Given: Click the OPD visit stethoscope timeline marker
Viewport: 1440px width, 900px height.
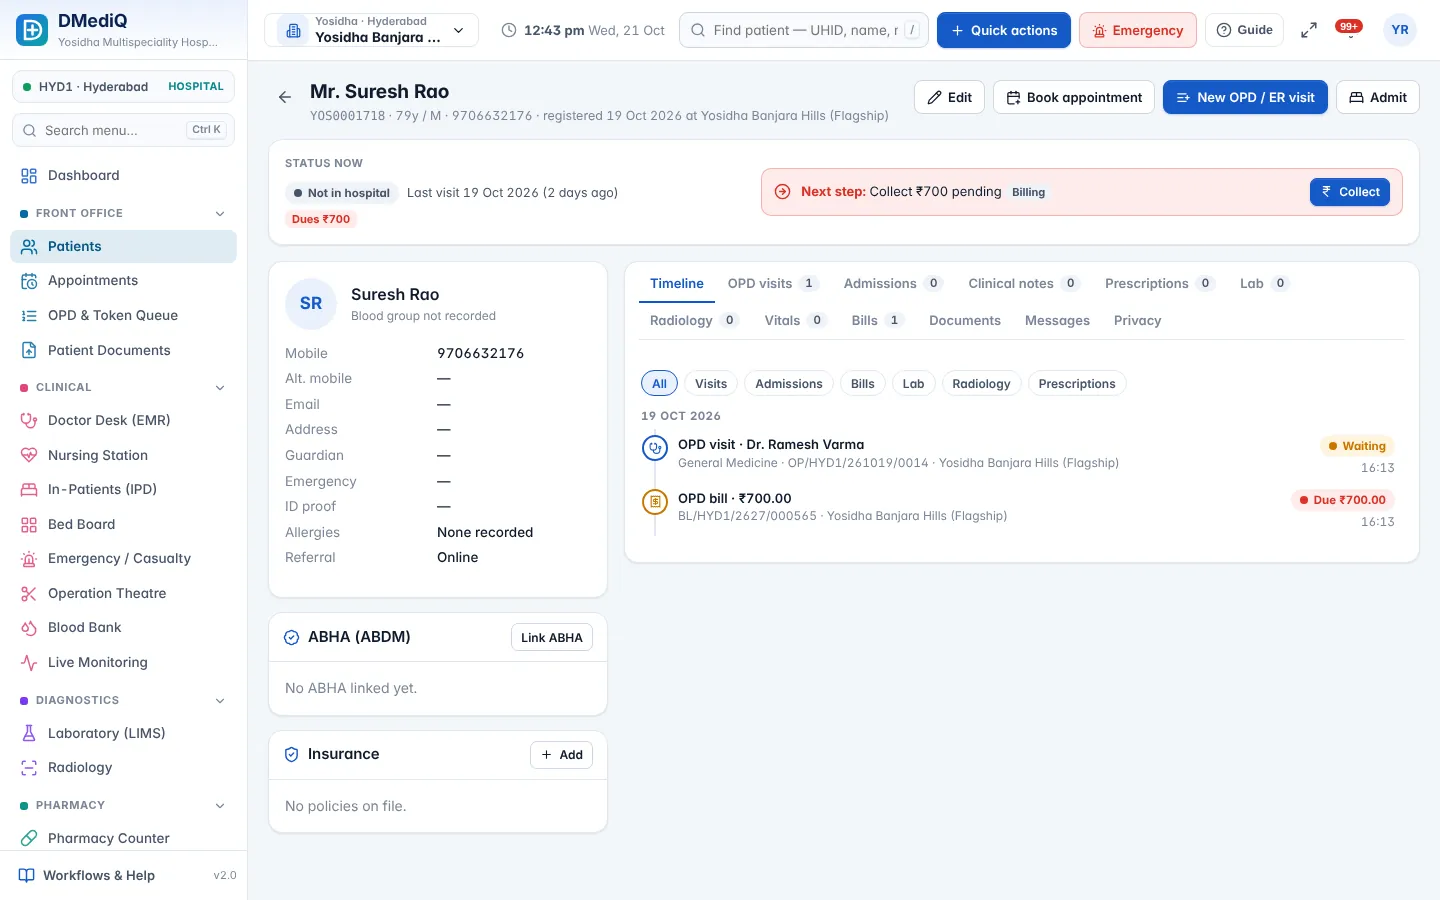Looking at the screenshot, I should (655, 448).
